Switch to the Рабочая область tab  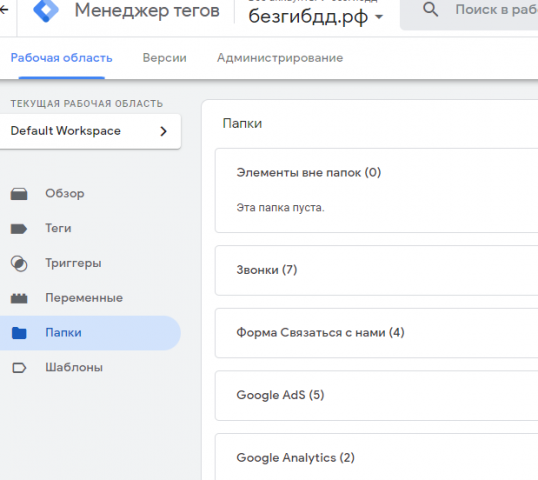point(61,58)
